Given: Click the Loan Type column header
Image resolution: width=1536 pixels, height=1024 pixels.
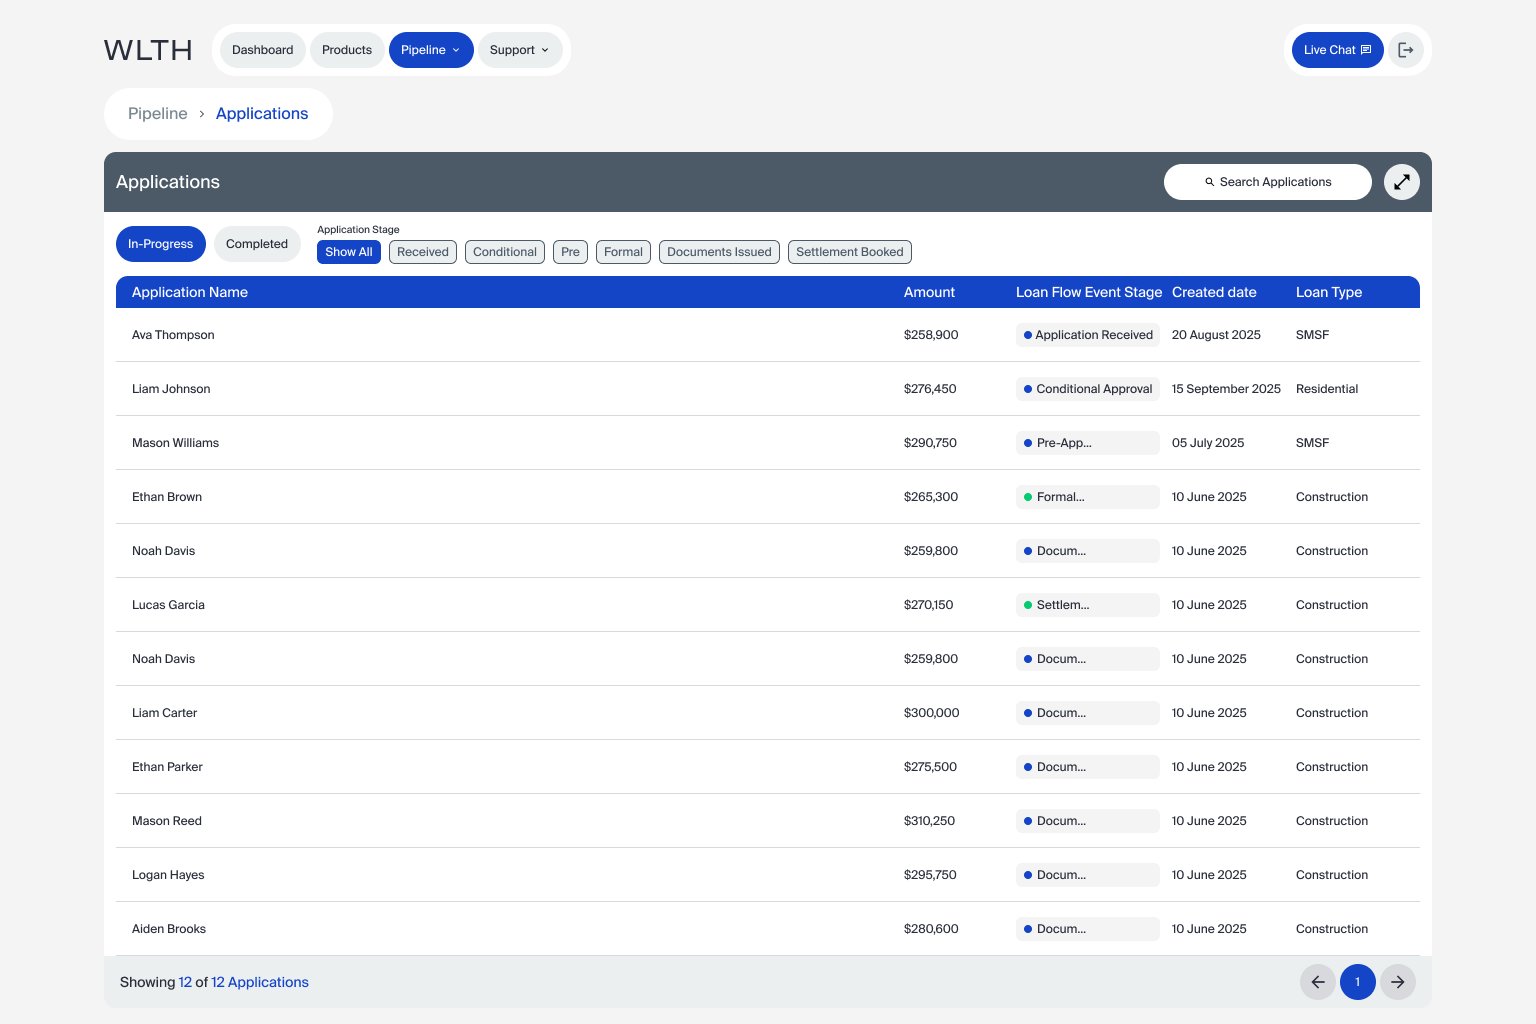Looking at the screenshot, I should click(1329, 292).
